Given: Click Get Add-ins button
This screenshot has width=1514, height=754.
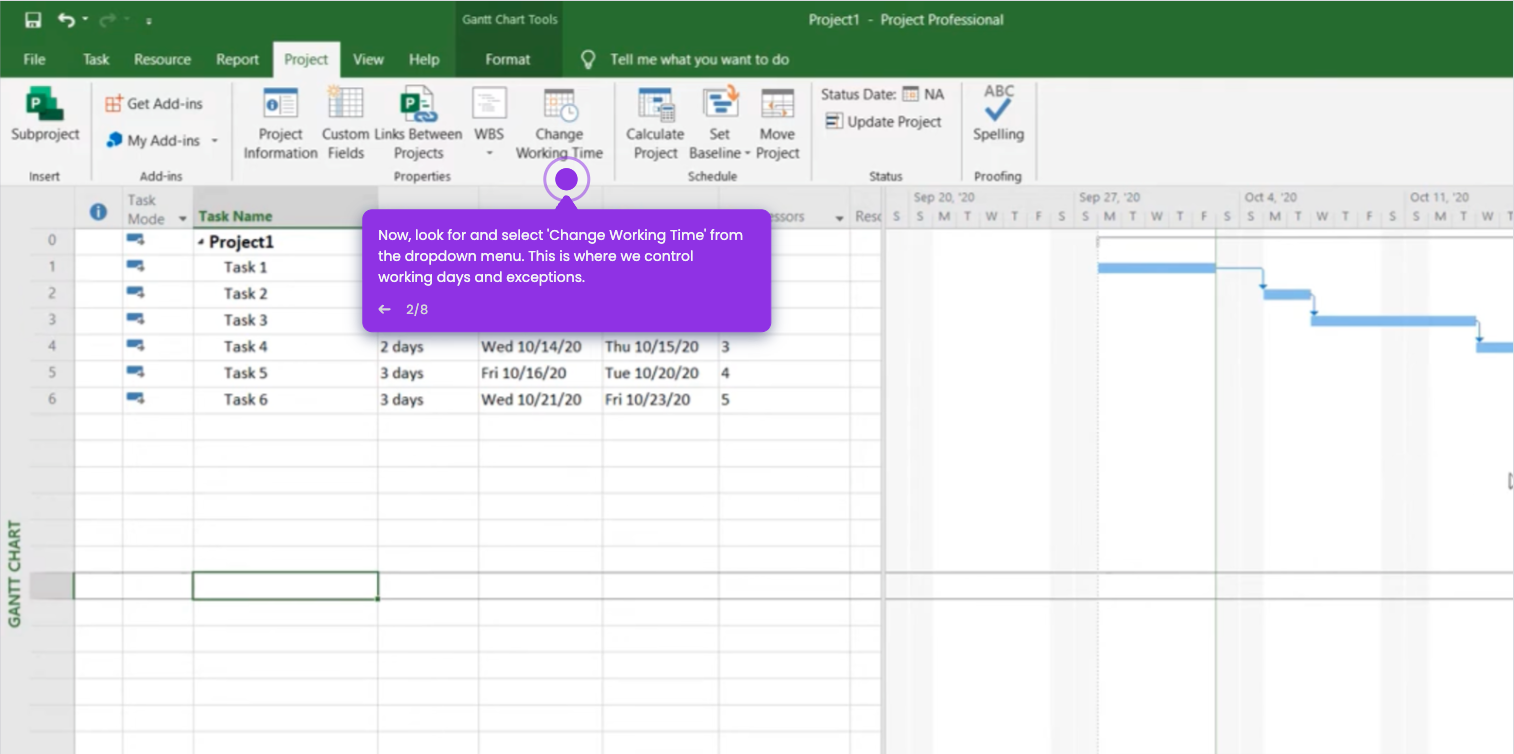Looking at the screenshot, I should 154,104.
